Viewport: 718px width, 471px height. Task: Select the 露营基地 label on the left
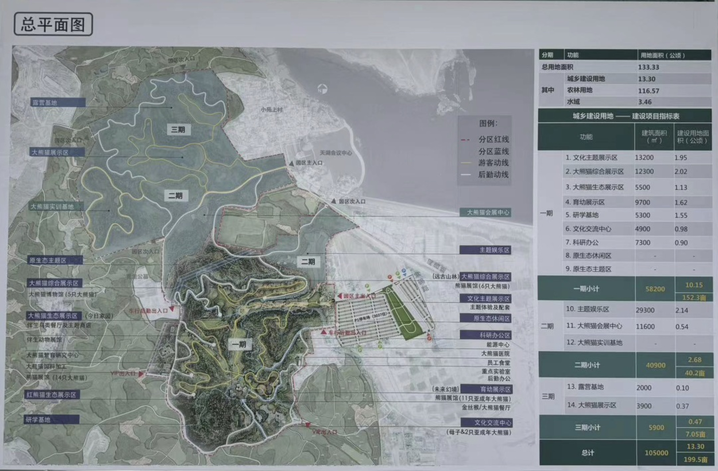click(x=44, y=102)
